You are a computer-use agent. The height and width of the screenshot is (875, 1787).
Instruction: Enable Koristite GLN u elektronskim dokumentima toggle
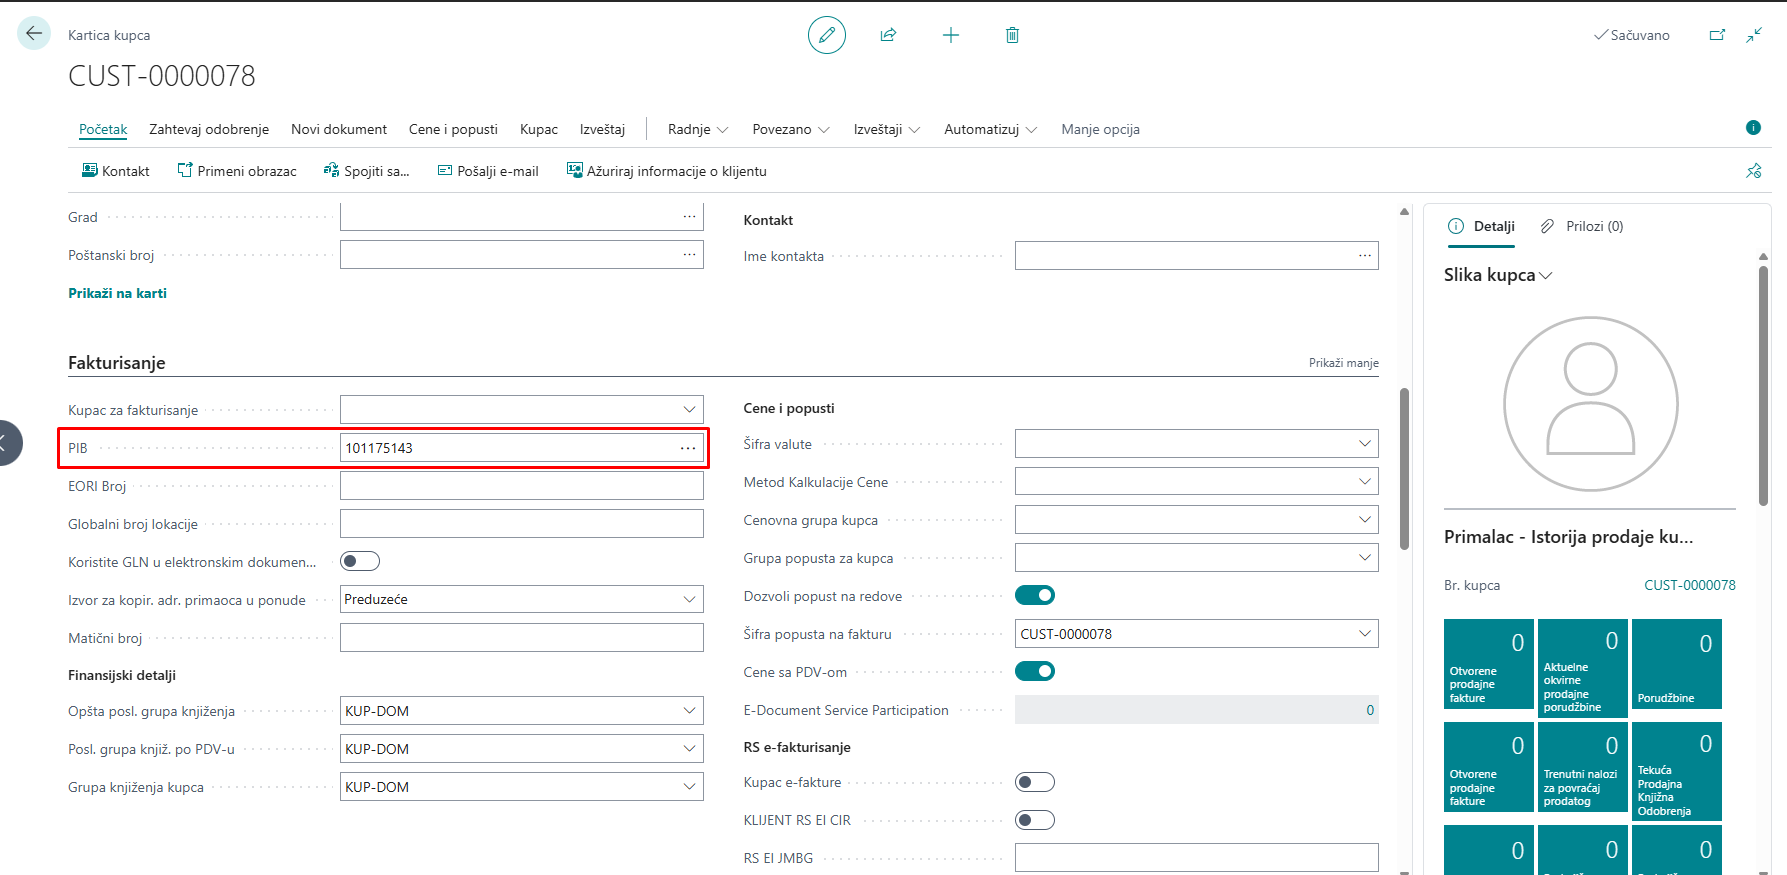tap(360, 561)
